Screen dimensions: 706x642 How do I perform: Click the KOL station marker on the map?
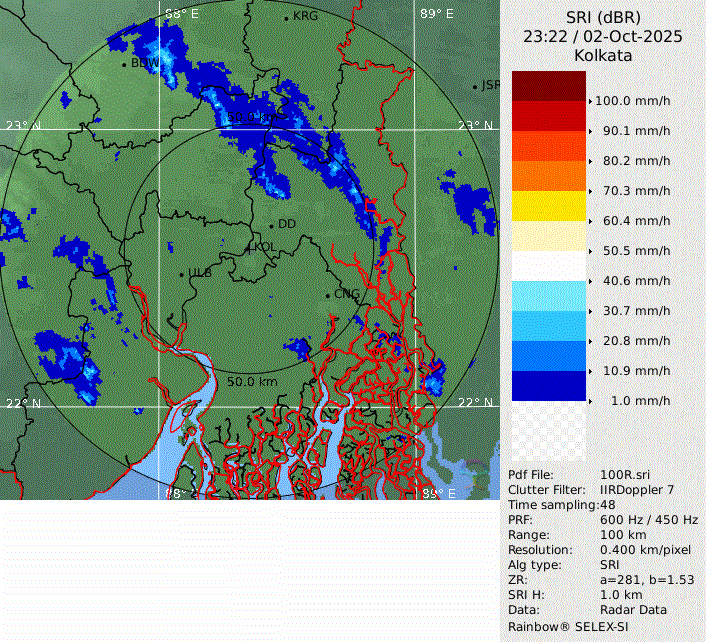(x=250, y=247)
